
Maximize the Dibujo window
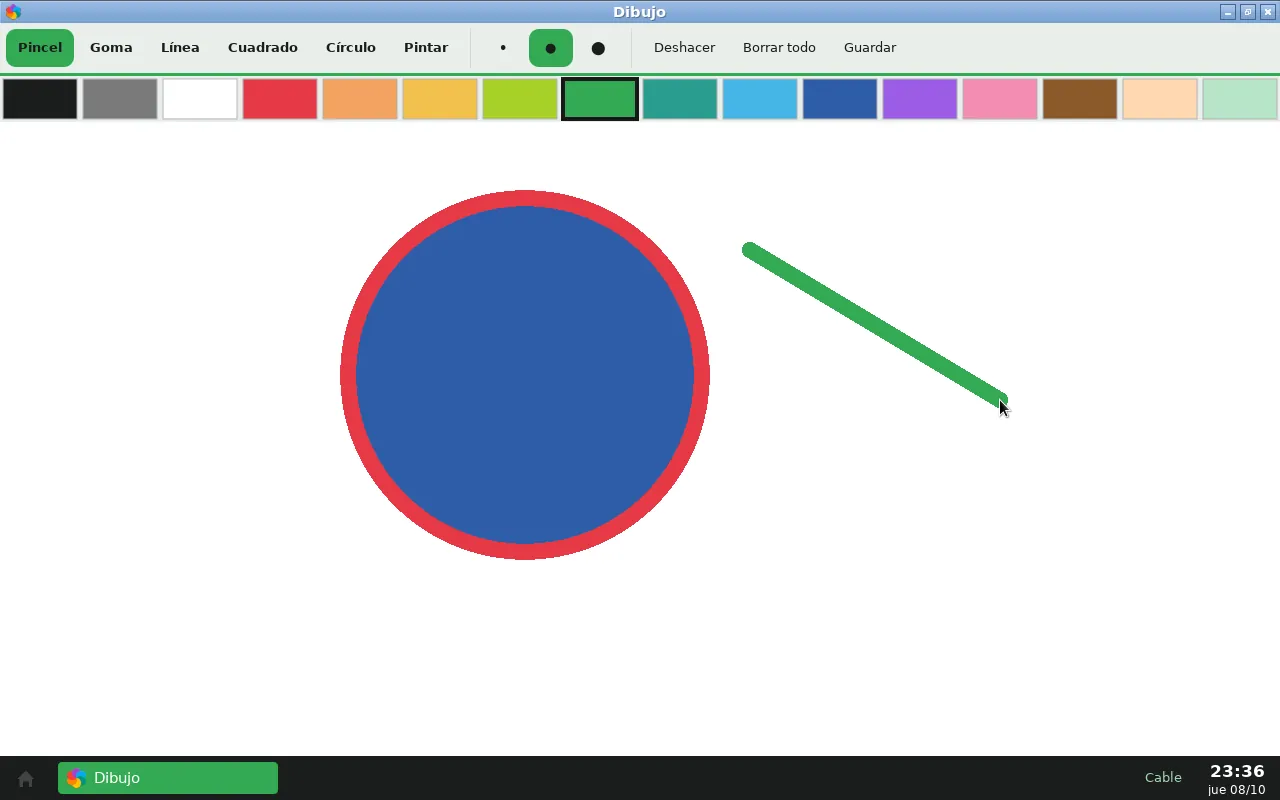[1248, 12]
